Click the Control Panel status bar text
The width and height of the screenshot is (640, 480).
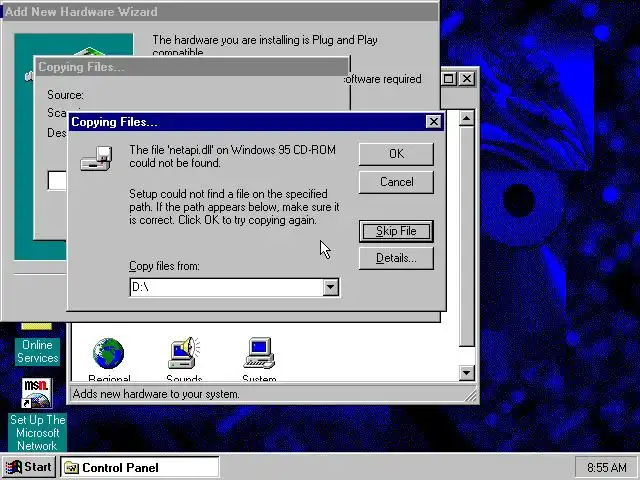(x=156, y=394)
